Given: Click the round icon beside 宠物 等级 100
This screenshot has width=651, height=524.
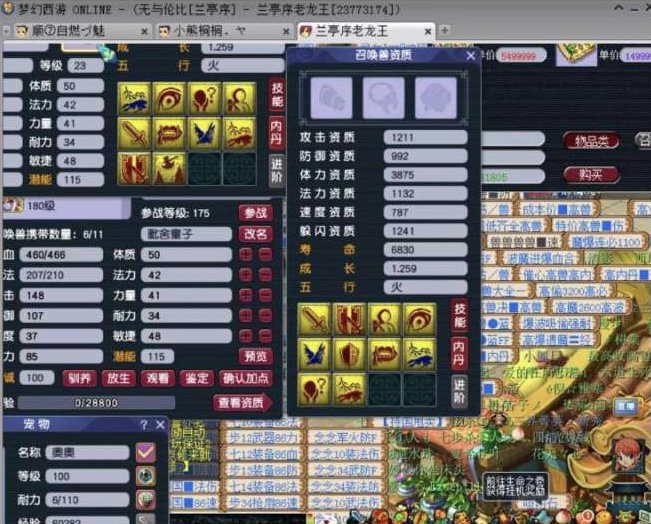Looking at the screenshot, I should (x=146, y=476).
